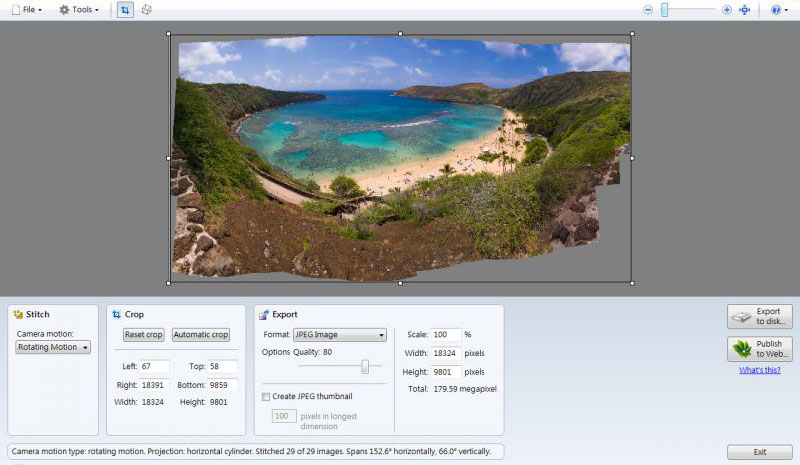The height and width of the screenshot is (465, 800).
Task: Click the Crop panel icon
Action: (116, 314)
